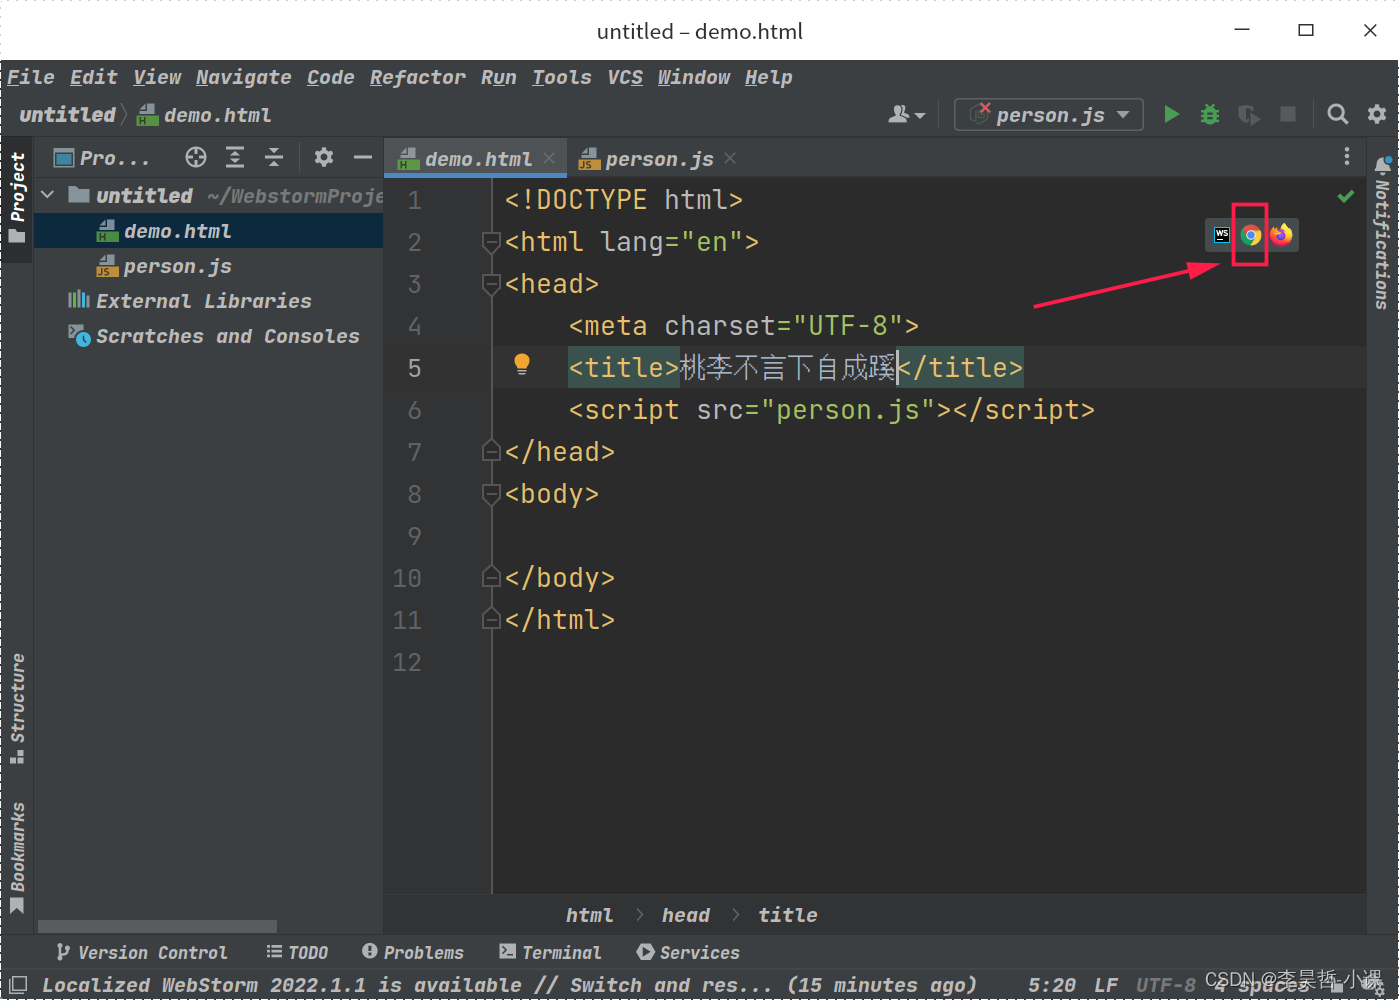Open Search Everywhere magnifier icon
This screenshot has width=1399, height=1000.
click(1337, 115)
